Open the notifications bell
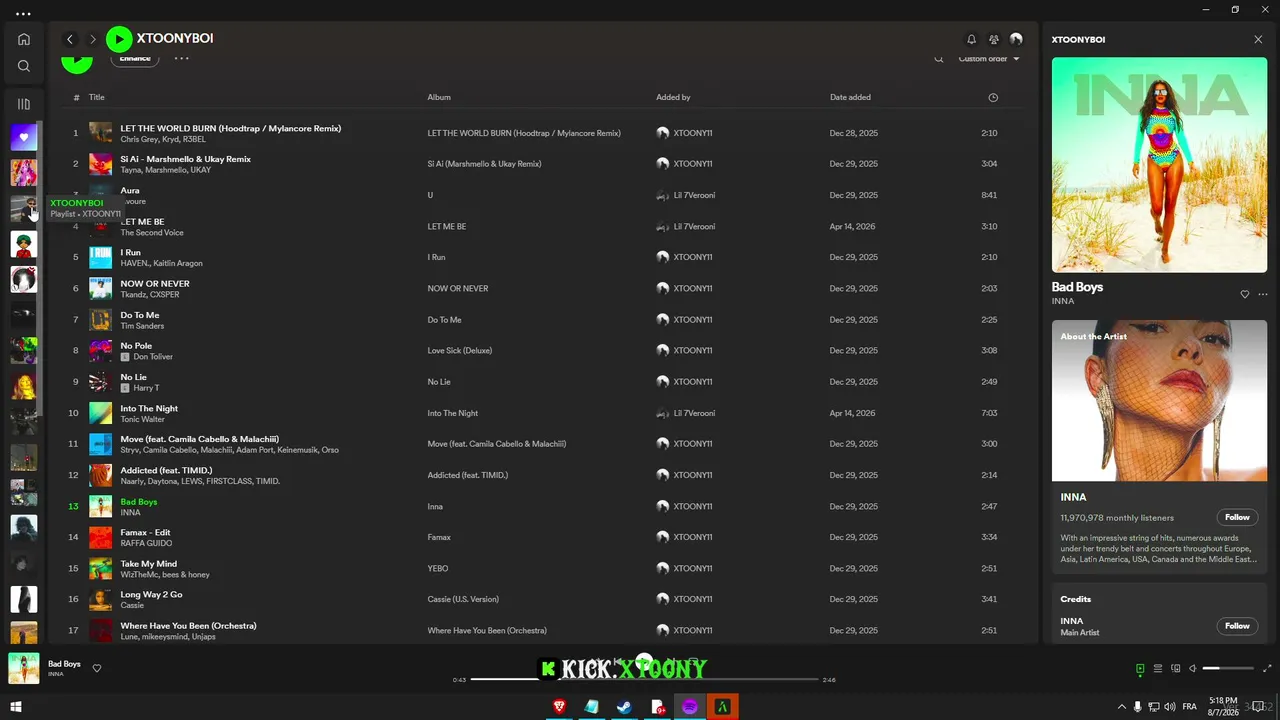 [x=971, y=39]
